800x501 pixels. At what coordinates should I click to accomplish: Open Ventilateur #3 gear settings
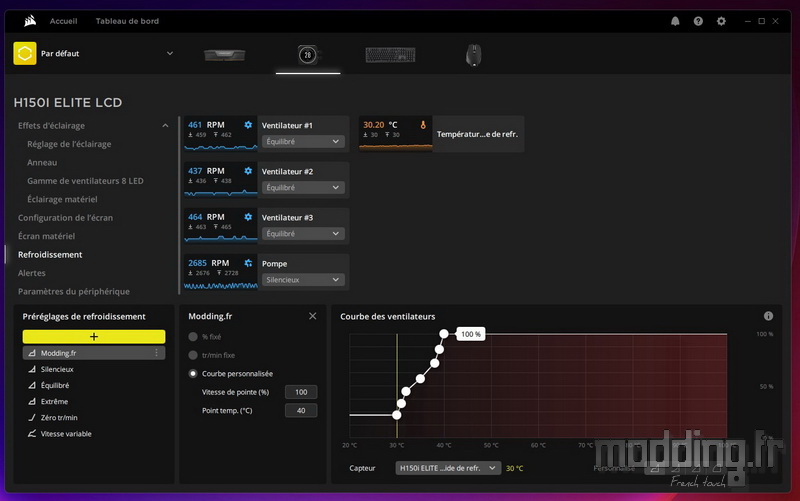coord(248,217)
